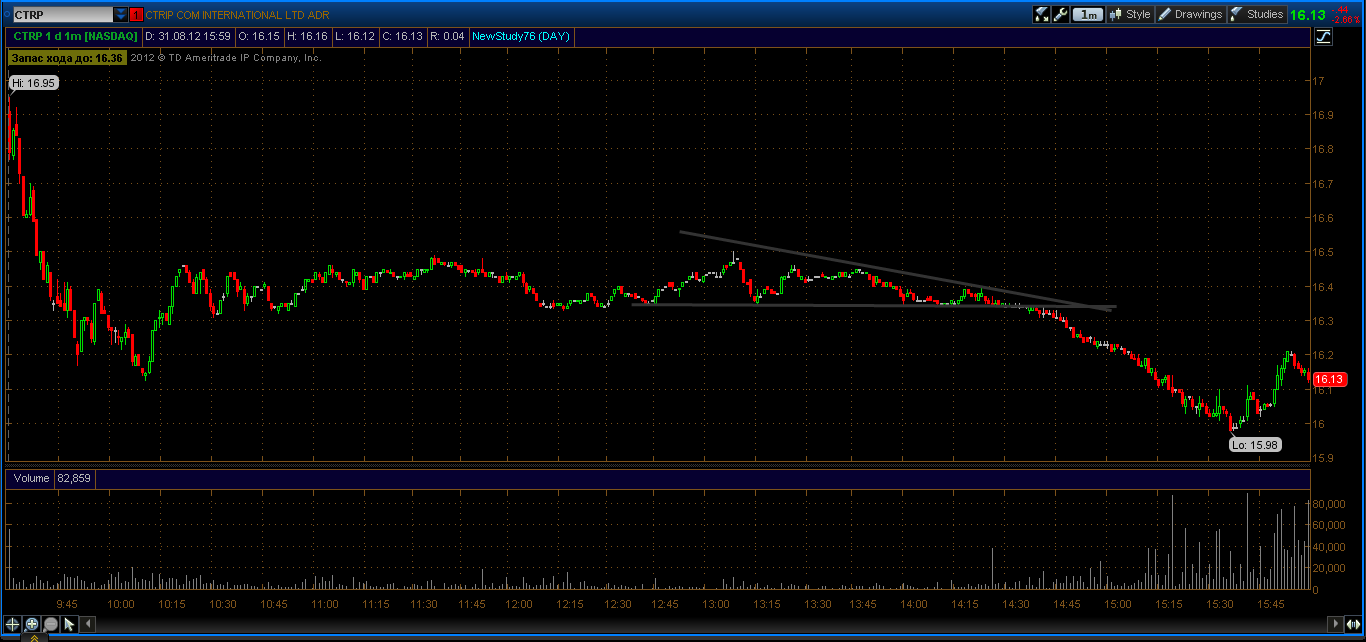Open the CTRP symbol dropdown arrow
Viewport: 1366px width, 642px height.
click(121, 15)
